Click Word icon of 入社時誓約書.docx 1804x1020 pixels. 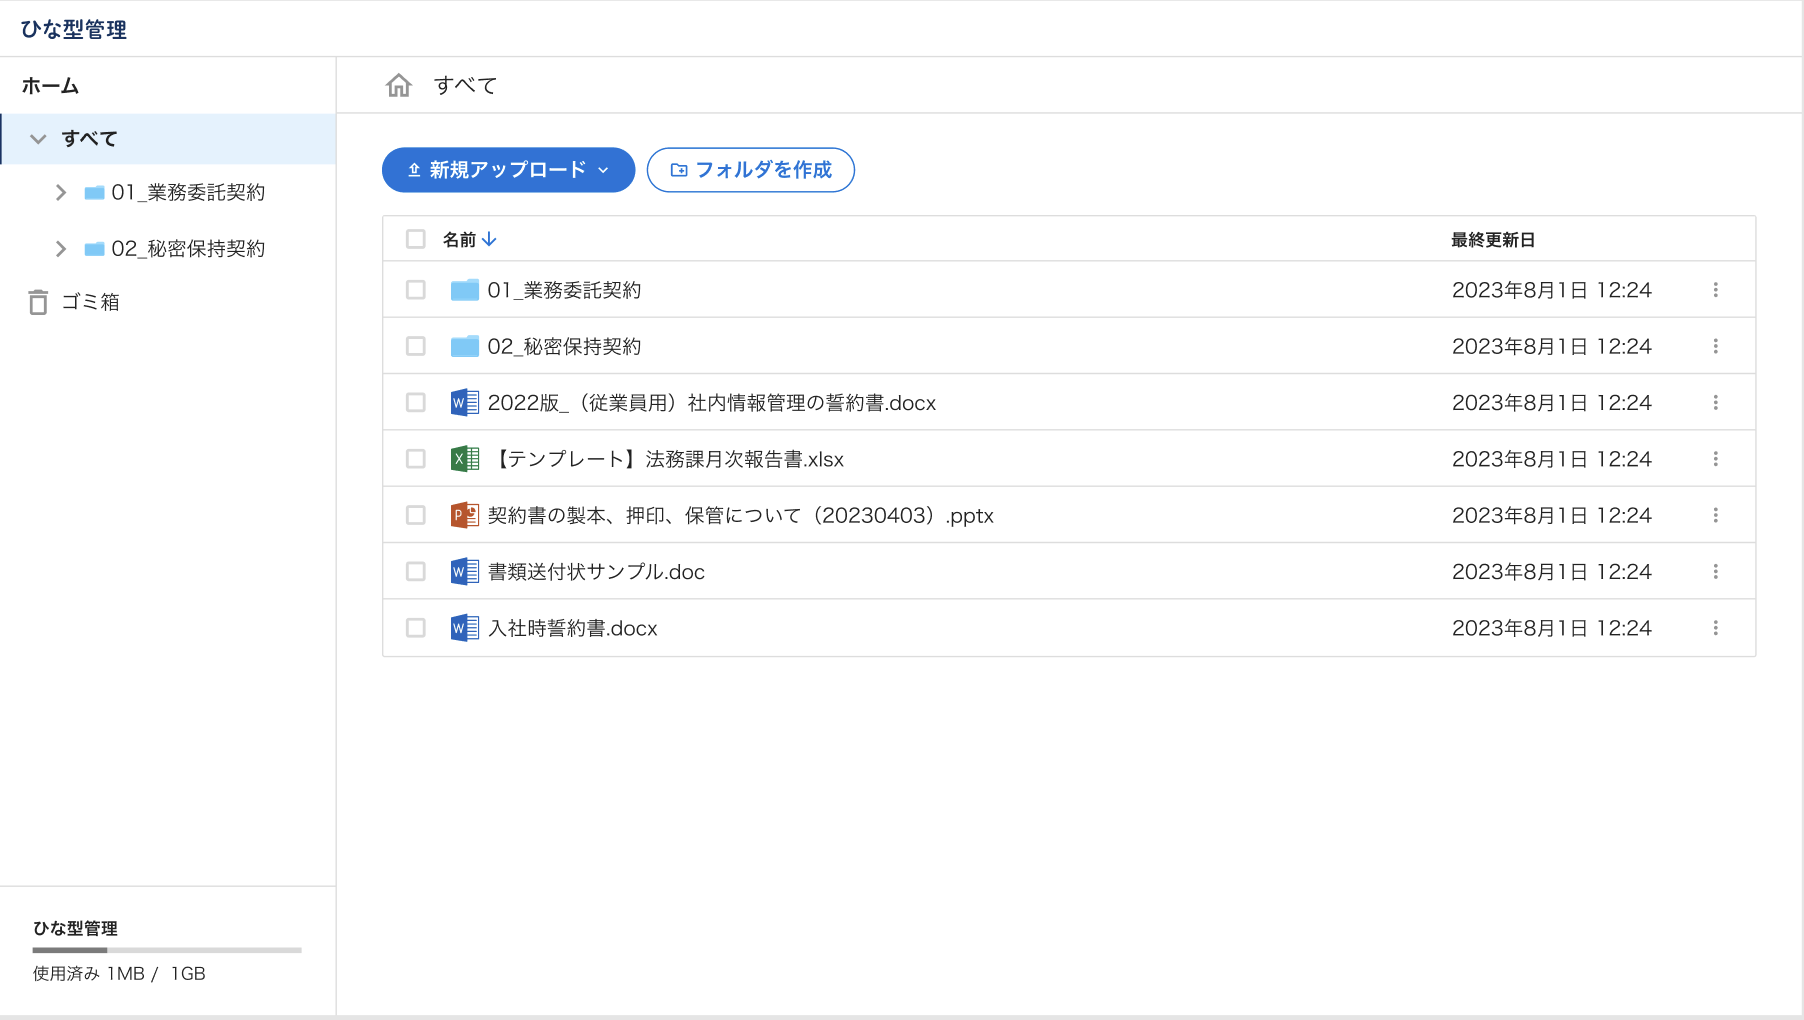point(465,628)
